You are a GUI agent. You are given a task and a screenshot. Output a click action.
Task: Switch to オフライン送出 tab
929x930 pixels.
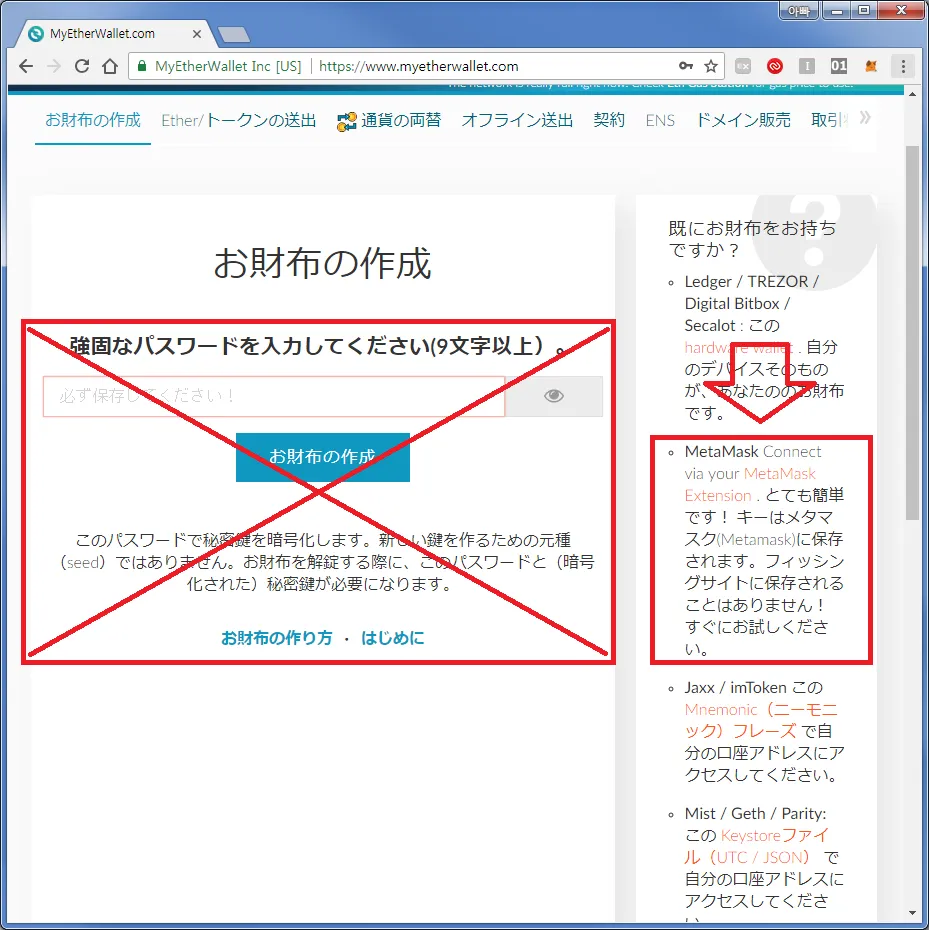517,120
